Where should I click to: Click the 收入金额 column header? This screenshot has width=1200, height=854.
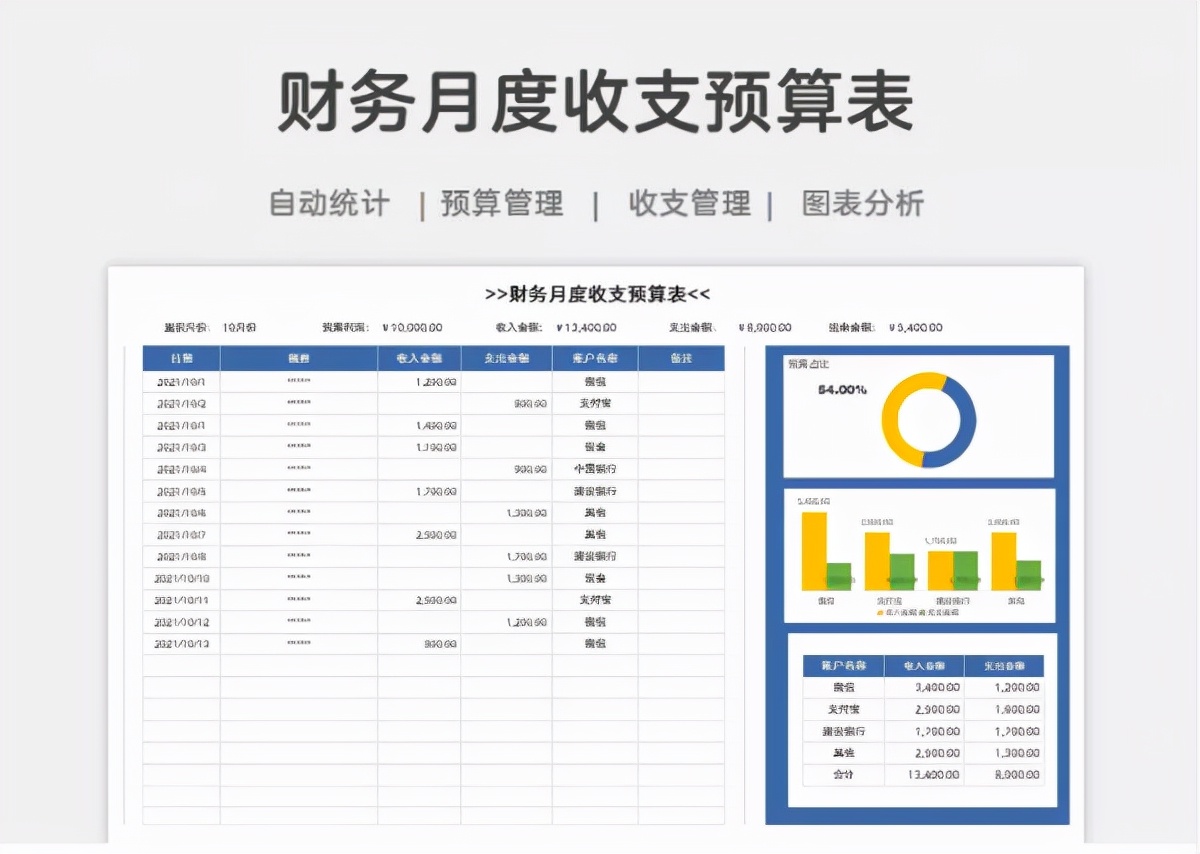click(419, 357)
